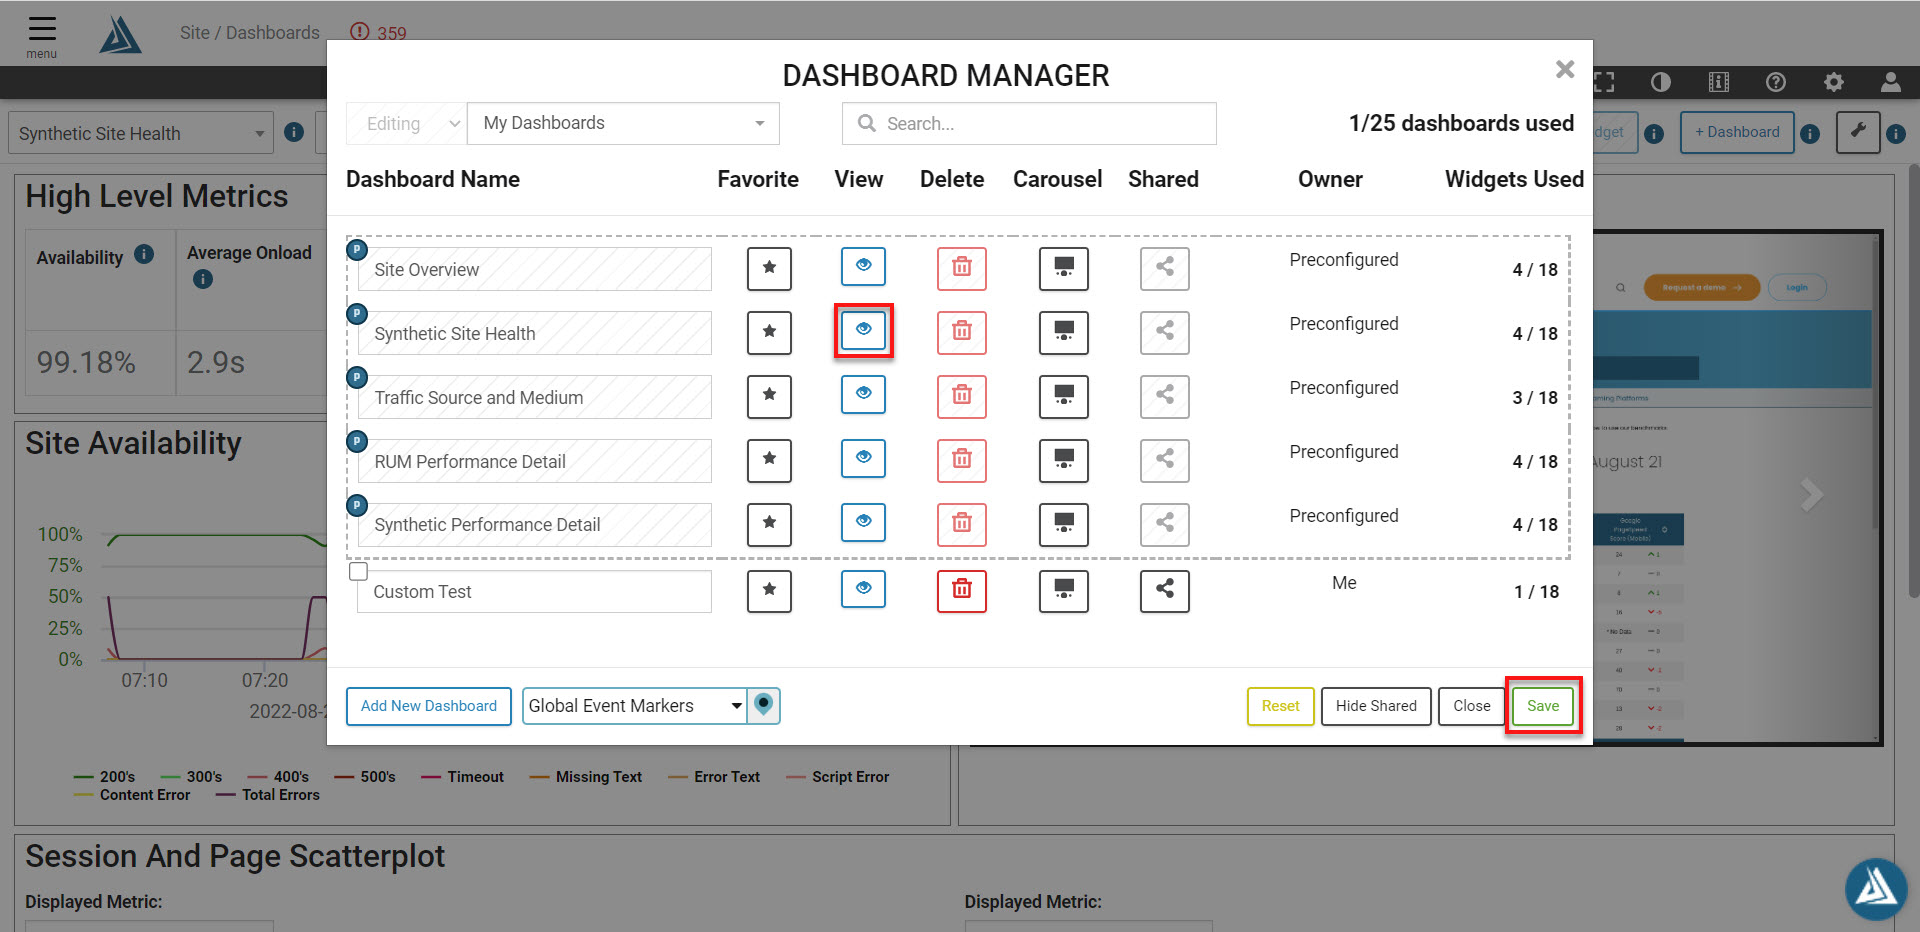This screenshot has height=932, width=1920.
Task: Open the hamburger menu
Action: point(42,36)
